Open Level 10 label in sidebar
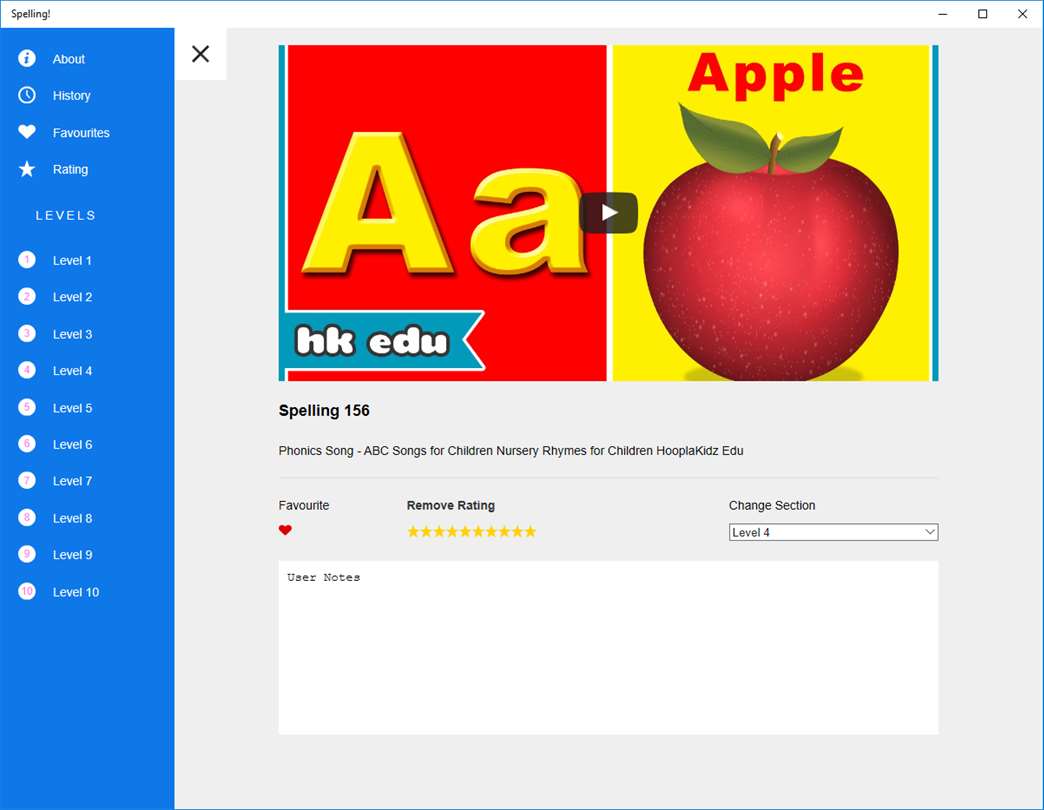This screenshot has height=810, width=1044. click(x=75, y=592)
